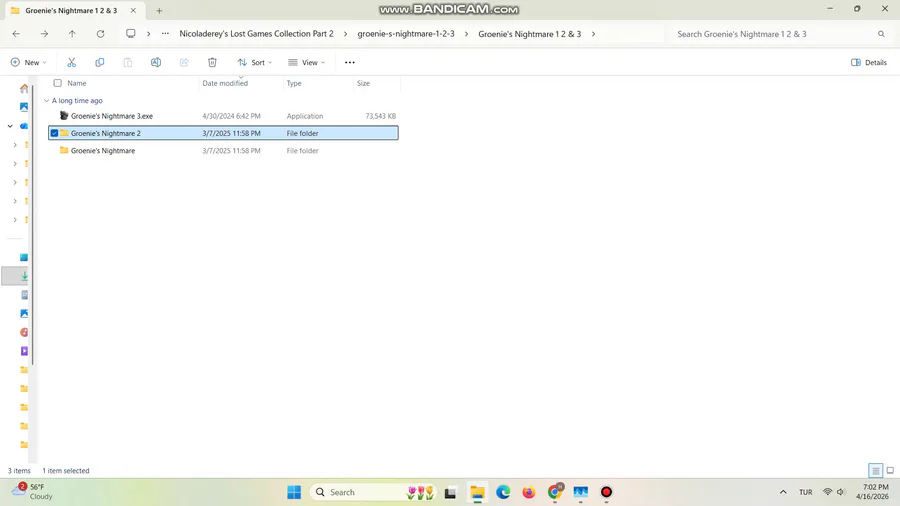The width and height of the screenshot is (900, 506).
Task: Select the Groenie's Nightmare folder
Action: pyautogui.click(x=103, y=151)
